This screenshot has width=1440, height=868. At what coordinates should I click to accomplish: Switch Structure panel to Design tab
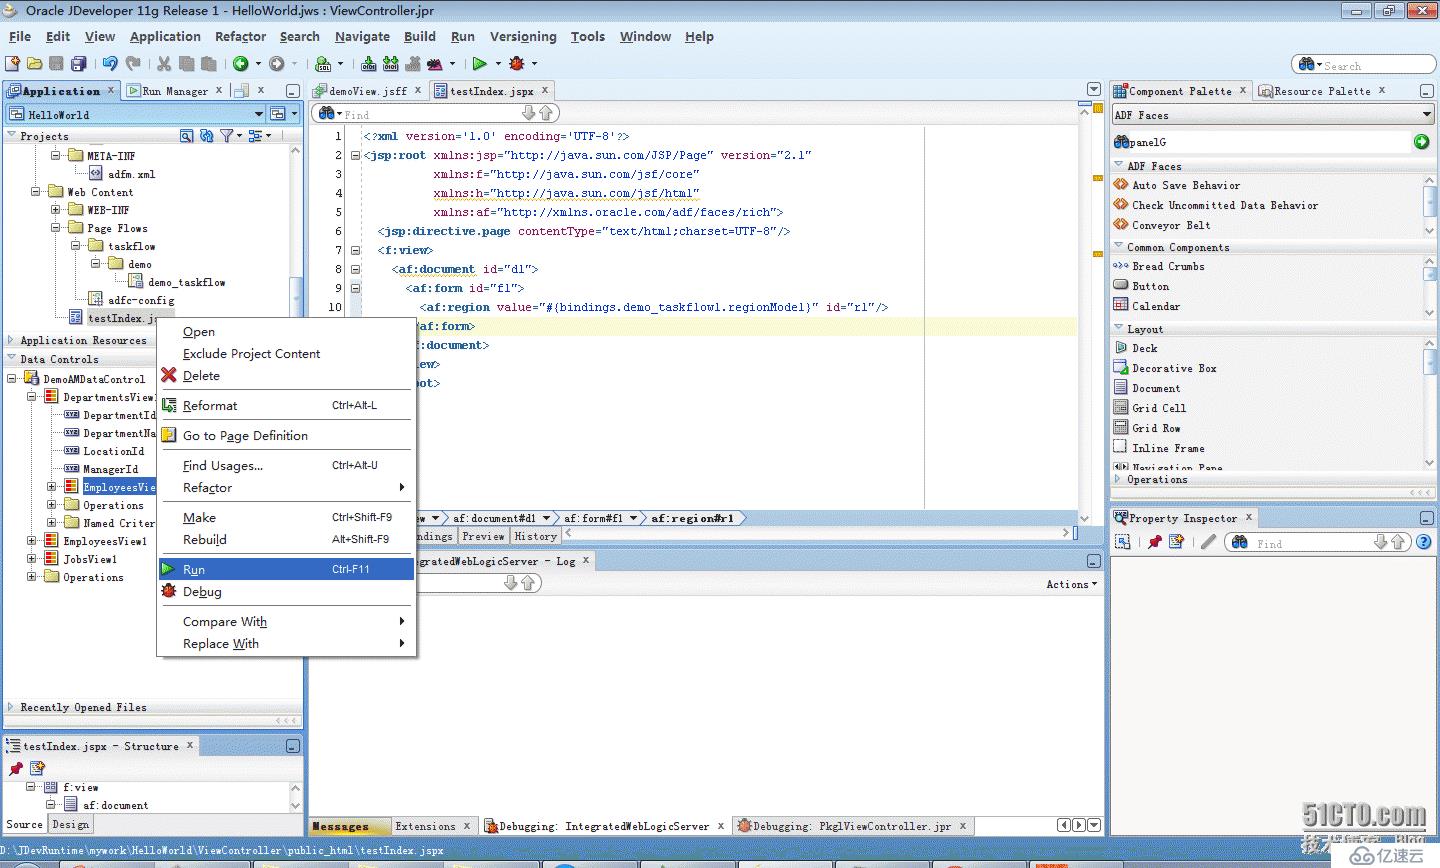click(70, 824)
